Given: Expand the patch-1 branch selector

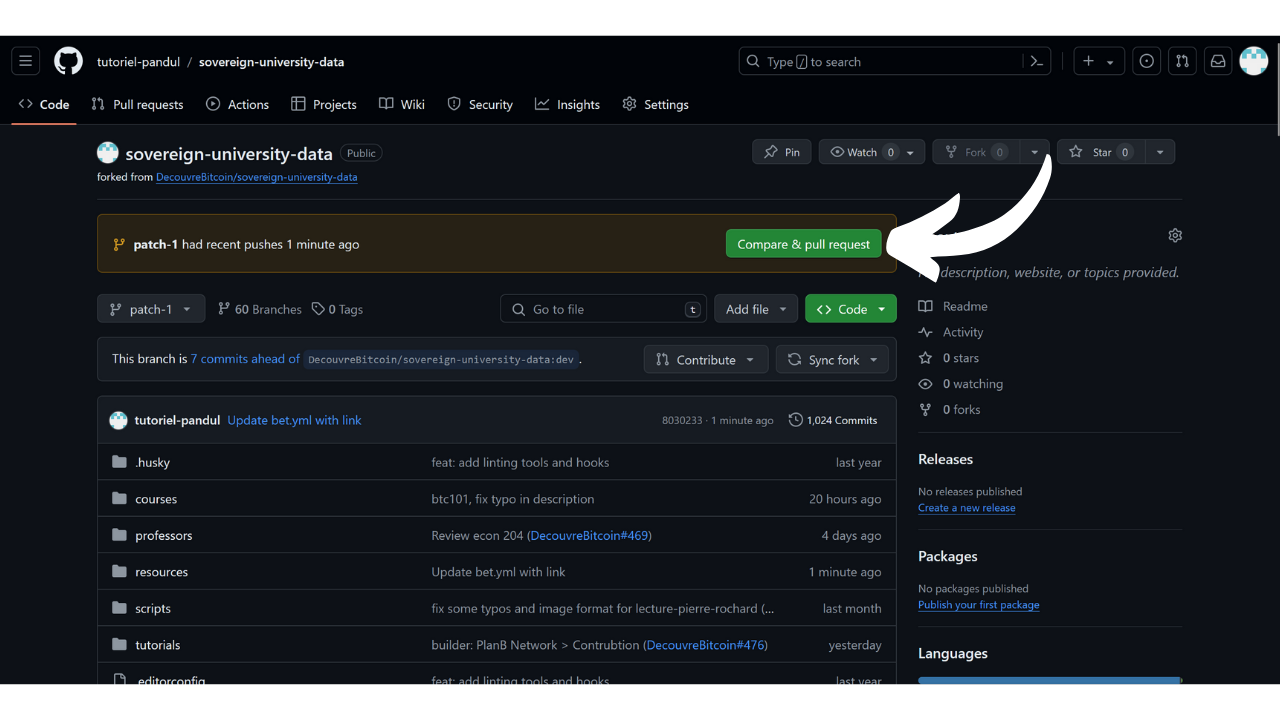Looking at the screenshot, I should pyautogui.click(x=151, y=309).
